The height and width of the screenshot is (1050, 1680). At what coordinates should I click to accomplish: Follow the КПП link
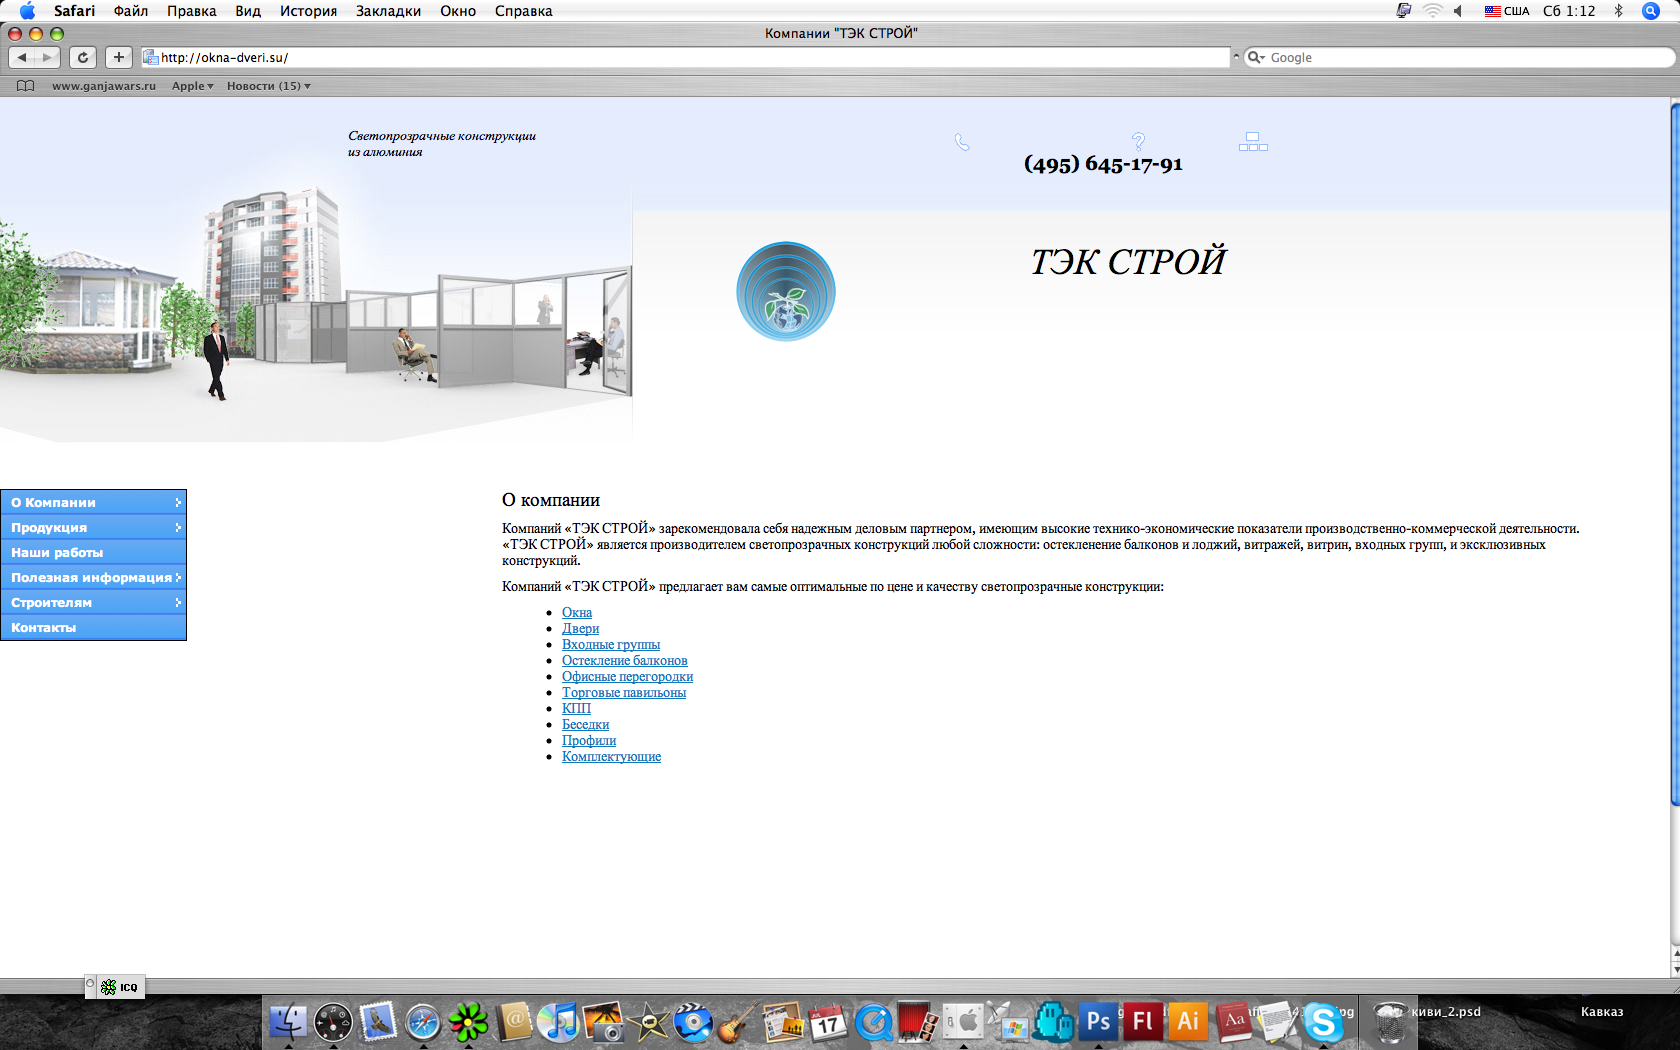(576, 708)
